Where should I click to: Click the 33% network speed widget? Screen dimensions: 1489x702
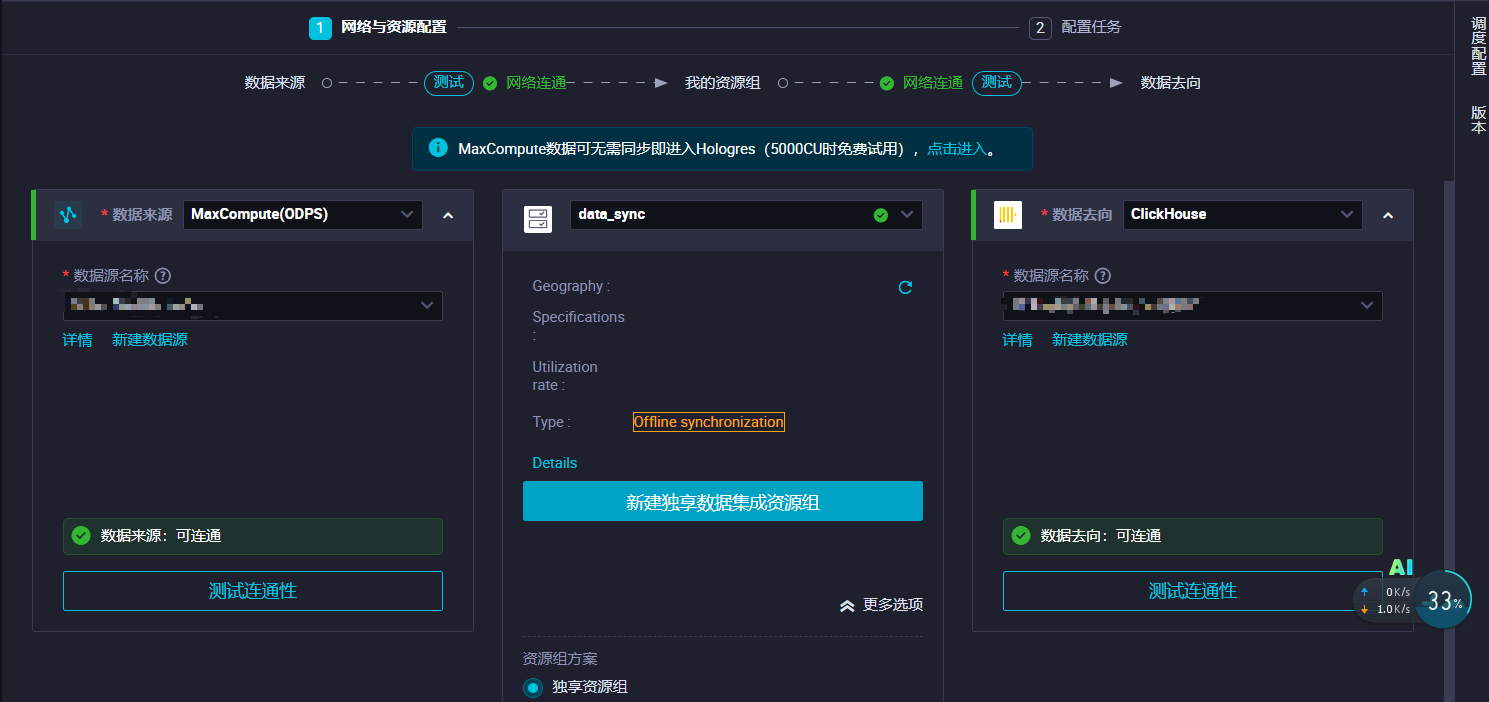[1442, 600]
